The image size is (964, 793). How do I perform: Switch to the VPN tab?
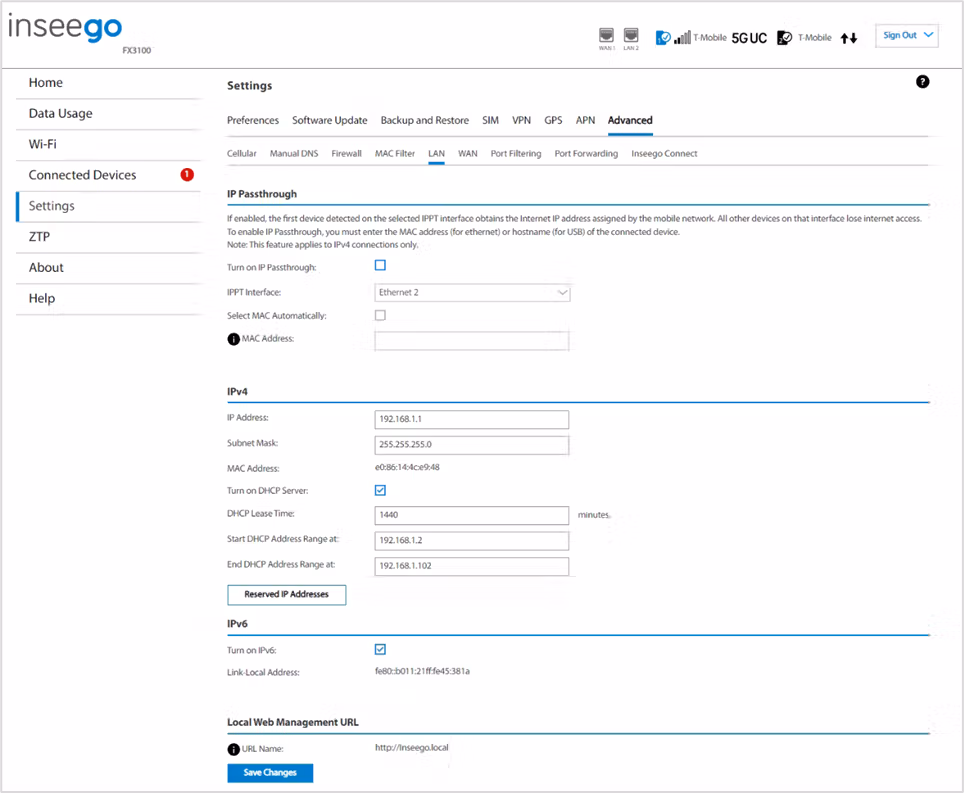coord(521,120)
